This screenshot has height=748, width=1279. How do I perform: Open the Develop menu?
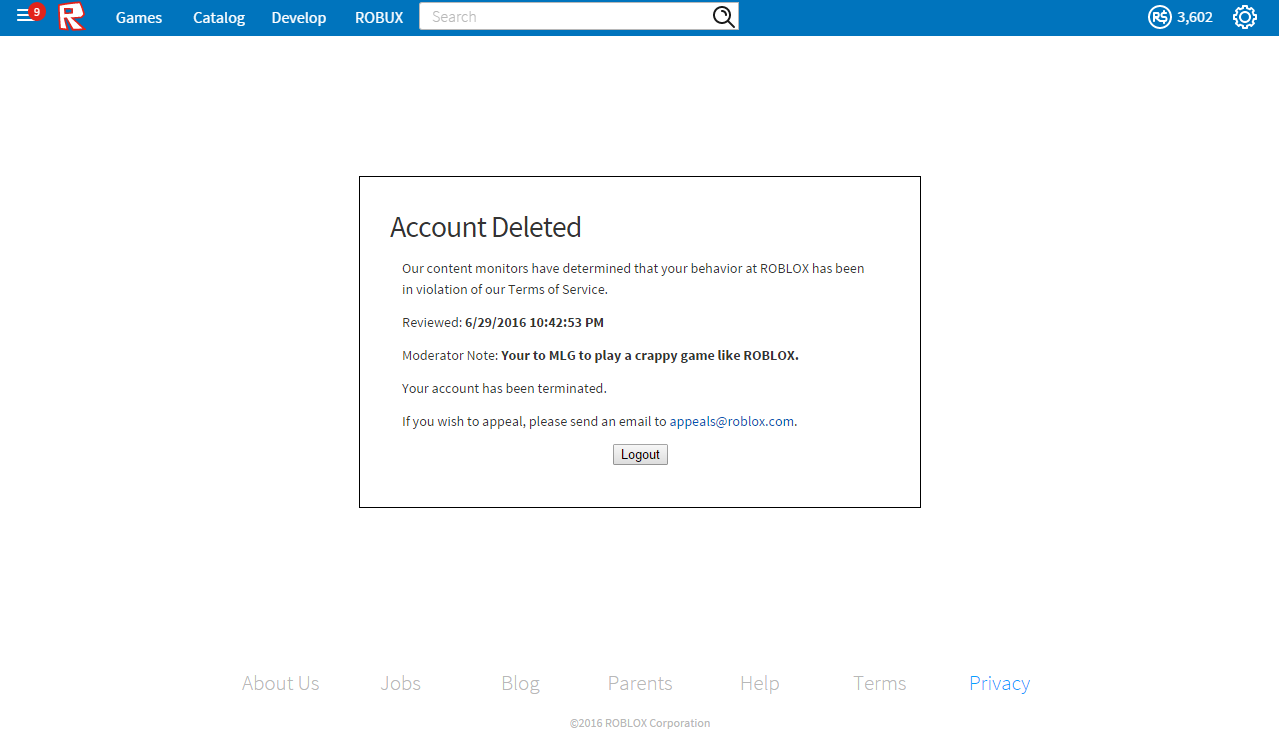pos(299,18)
